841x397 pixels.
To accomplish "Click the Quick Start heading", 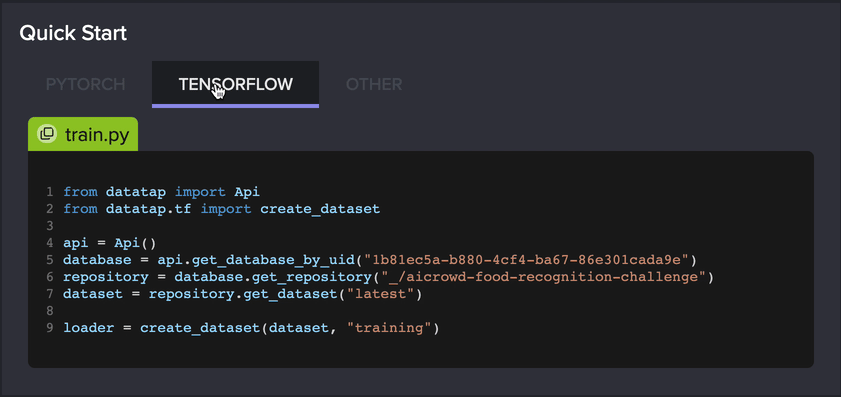I will [x=73, y=33].
